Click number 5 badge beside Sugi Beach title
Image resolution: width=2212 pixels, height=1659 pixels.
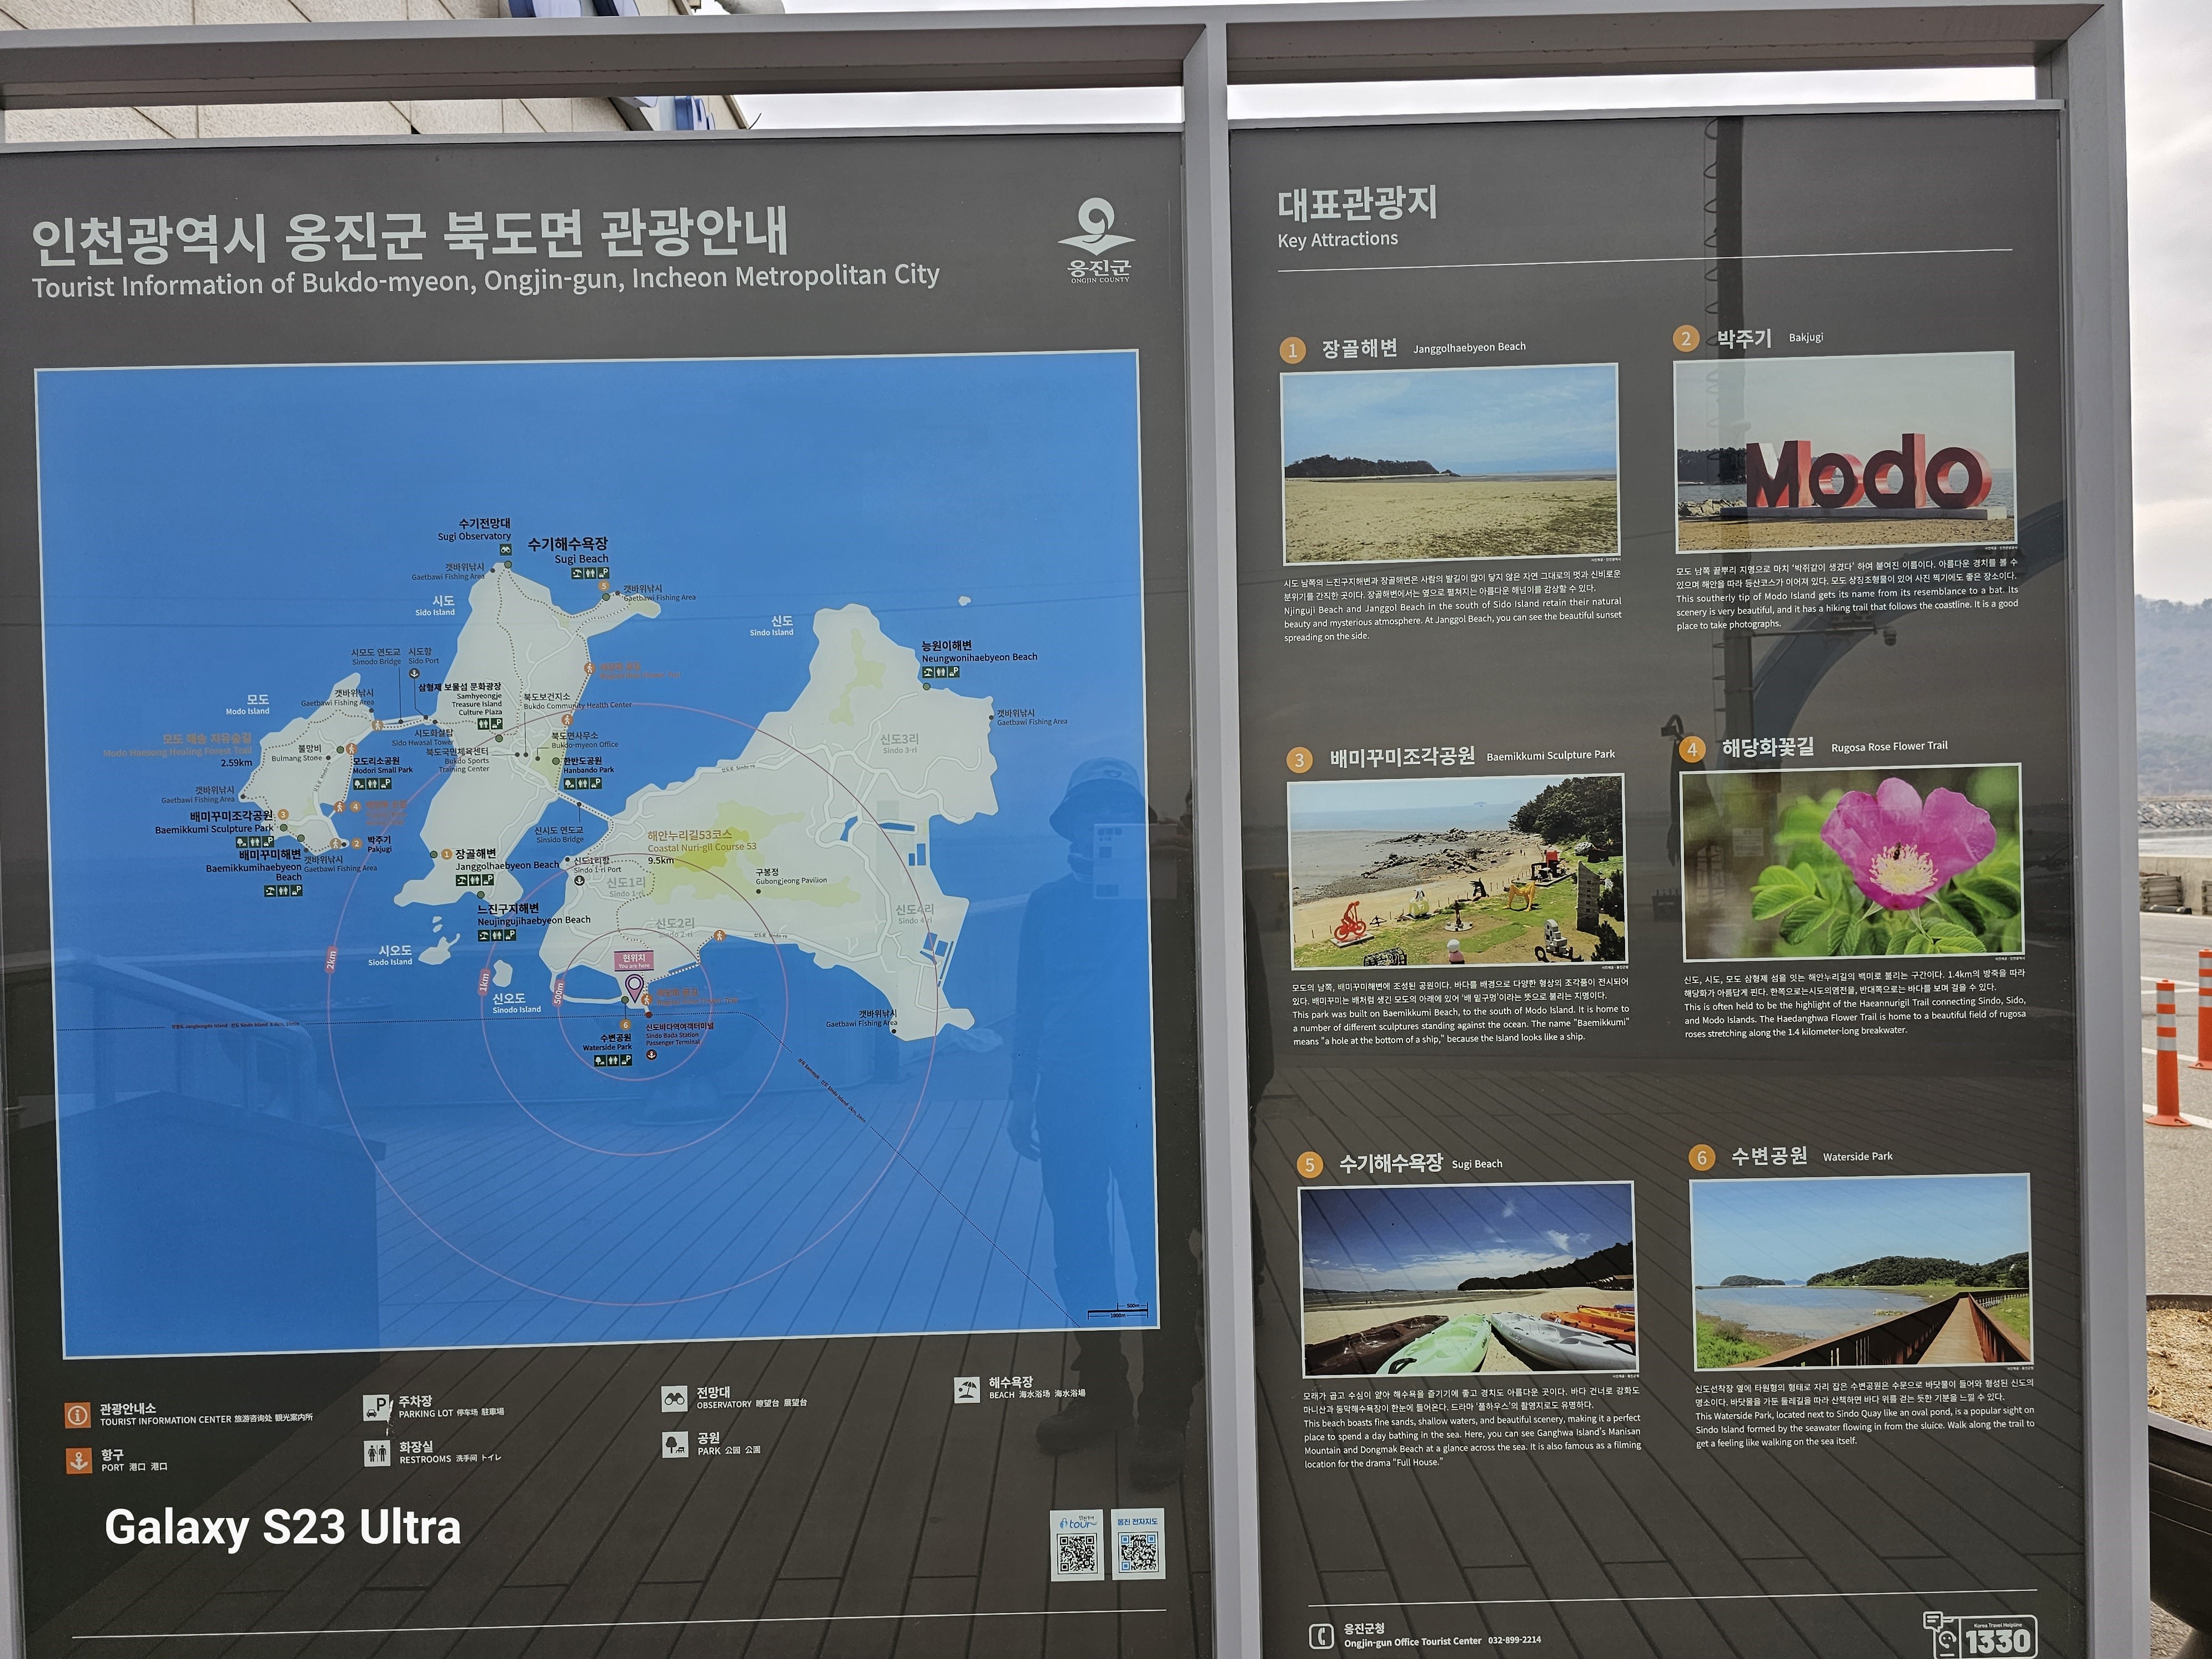click(x=1309, y=1165)
